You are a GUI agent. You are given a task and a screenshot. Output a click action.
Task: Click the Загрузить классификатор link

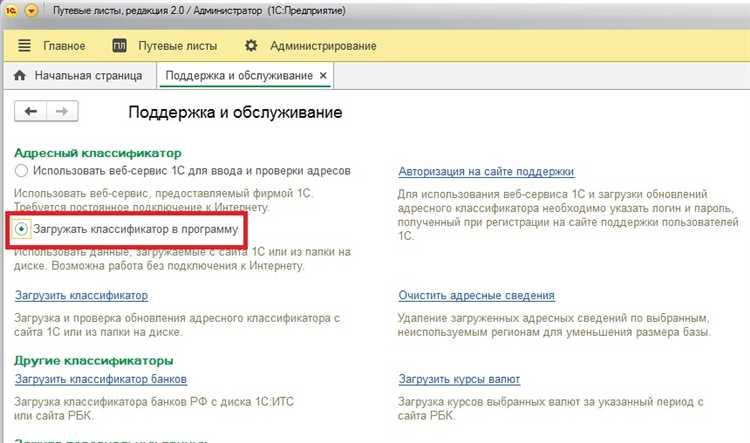[x=81, y=295]
